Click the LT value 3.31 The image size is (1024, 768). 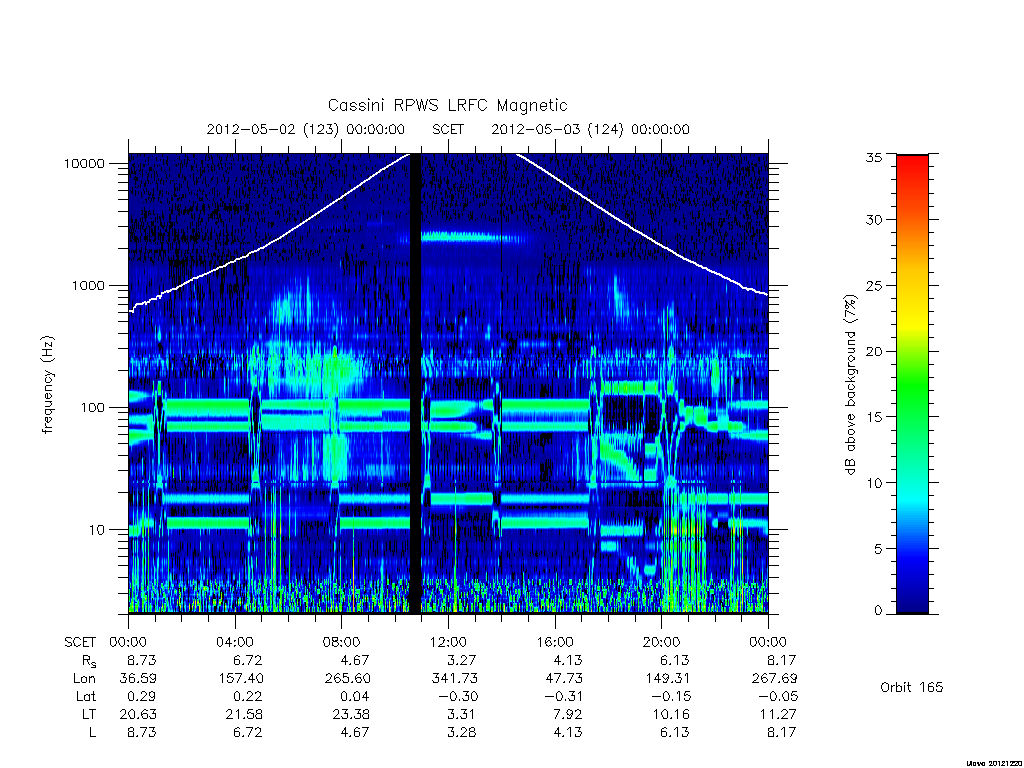(x=462, y=715)
